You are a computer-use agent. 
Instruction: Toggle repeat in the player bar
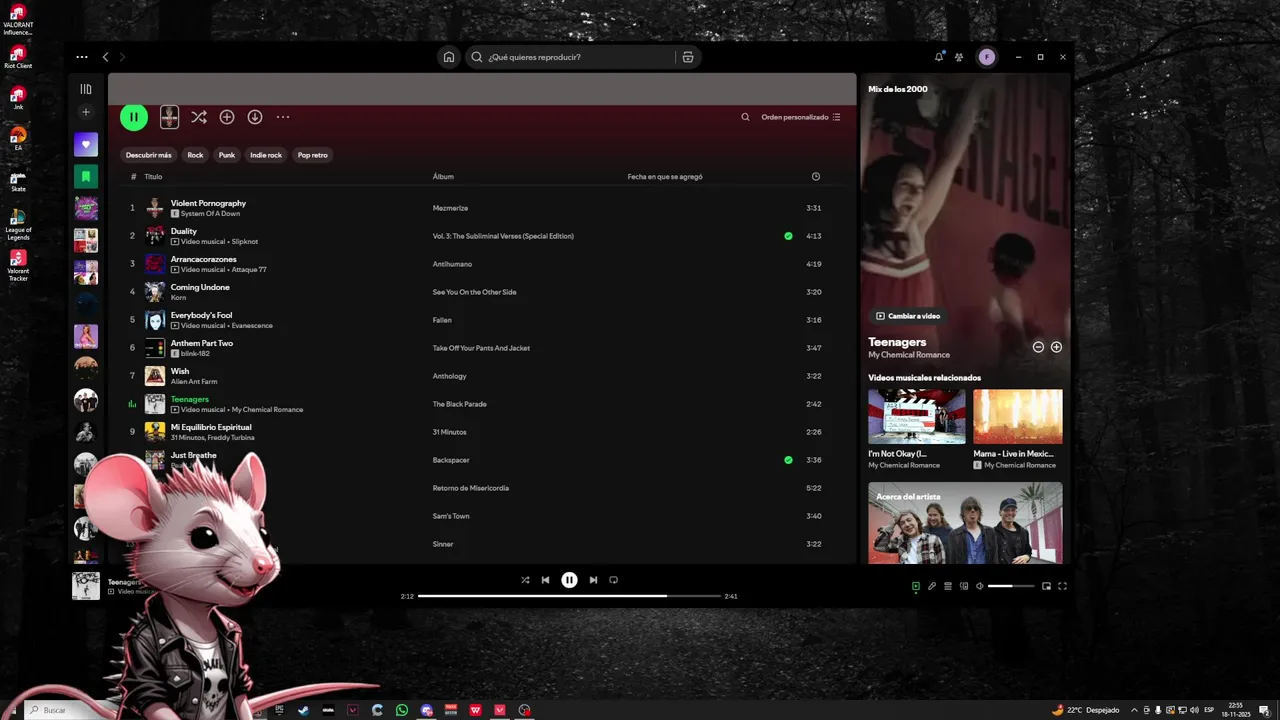[614, 580]
